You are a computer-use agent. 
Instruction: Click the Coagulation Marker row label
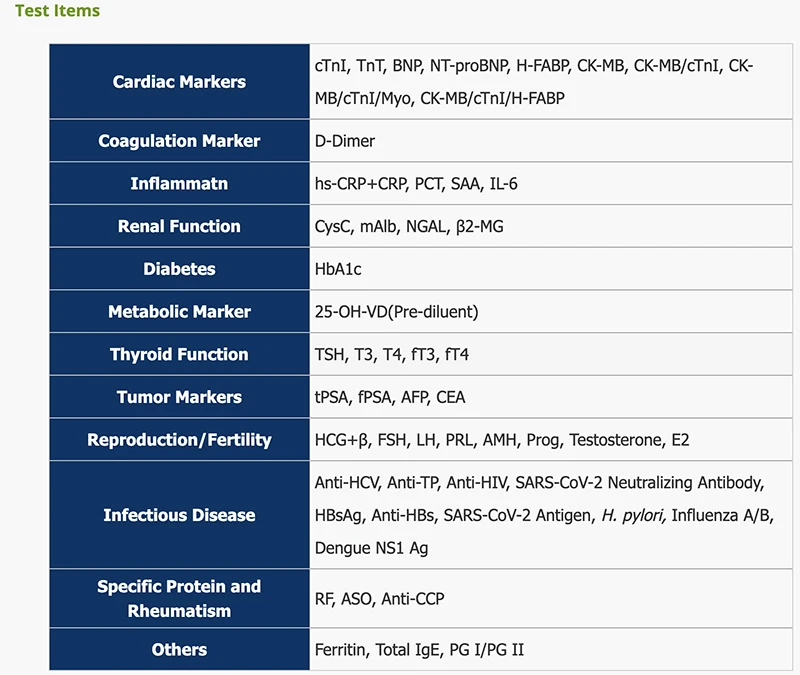pos(179,141)
